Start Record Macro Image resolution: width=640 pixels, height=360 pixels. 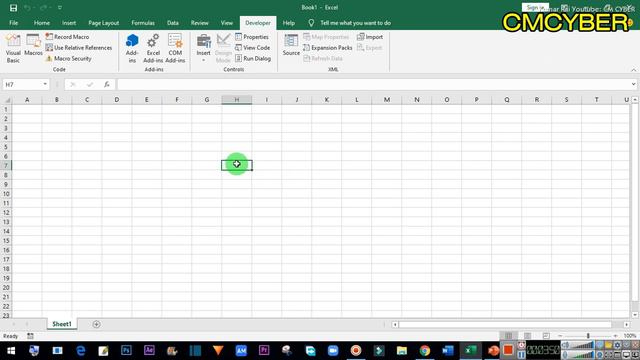(67, 37)
